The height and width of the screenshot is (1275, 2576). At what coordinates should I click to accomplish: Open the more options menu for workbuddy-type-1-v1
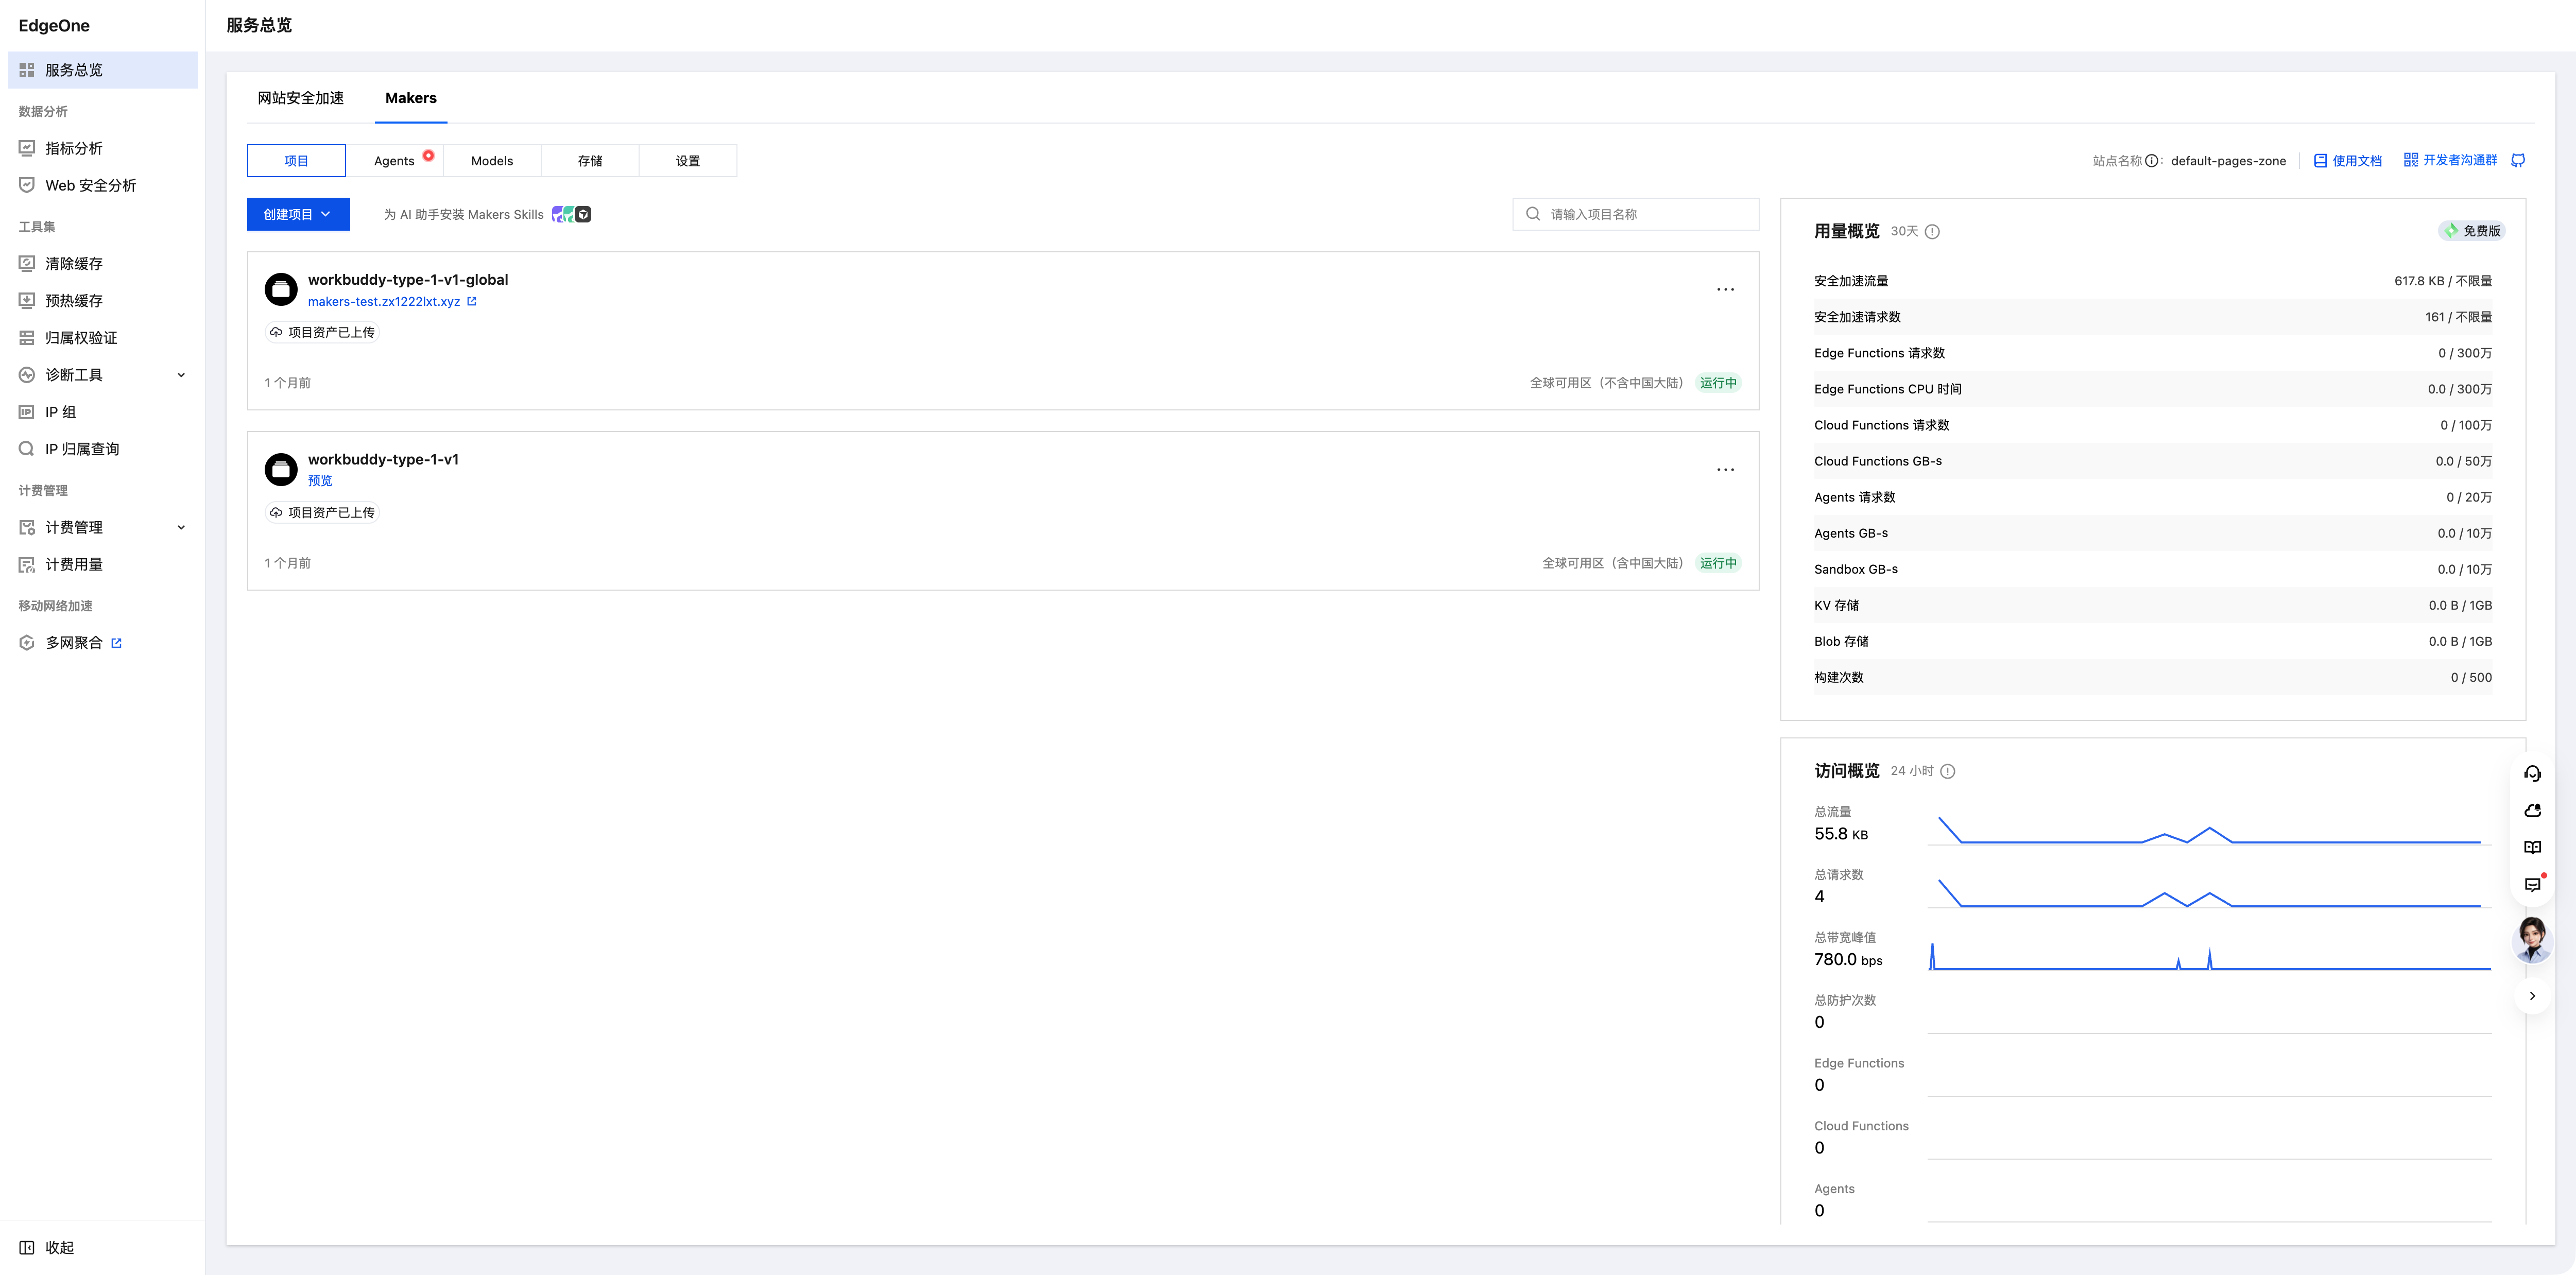click(1725, 469)
